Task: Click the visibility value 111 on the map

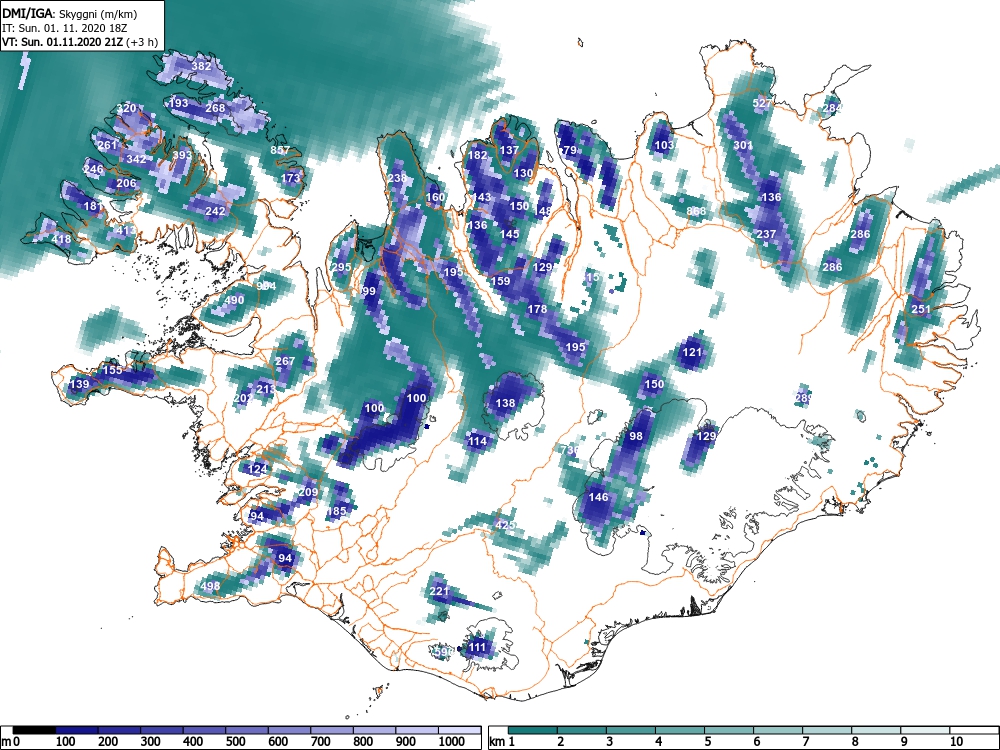Action: pos(477,647)
